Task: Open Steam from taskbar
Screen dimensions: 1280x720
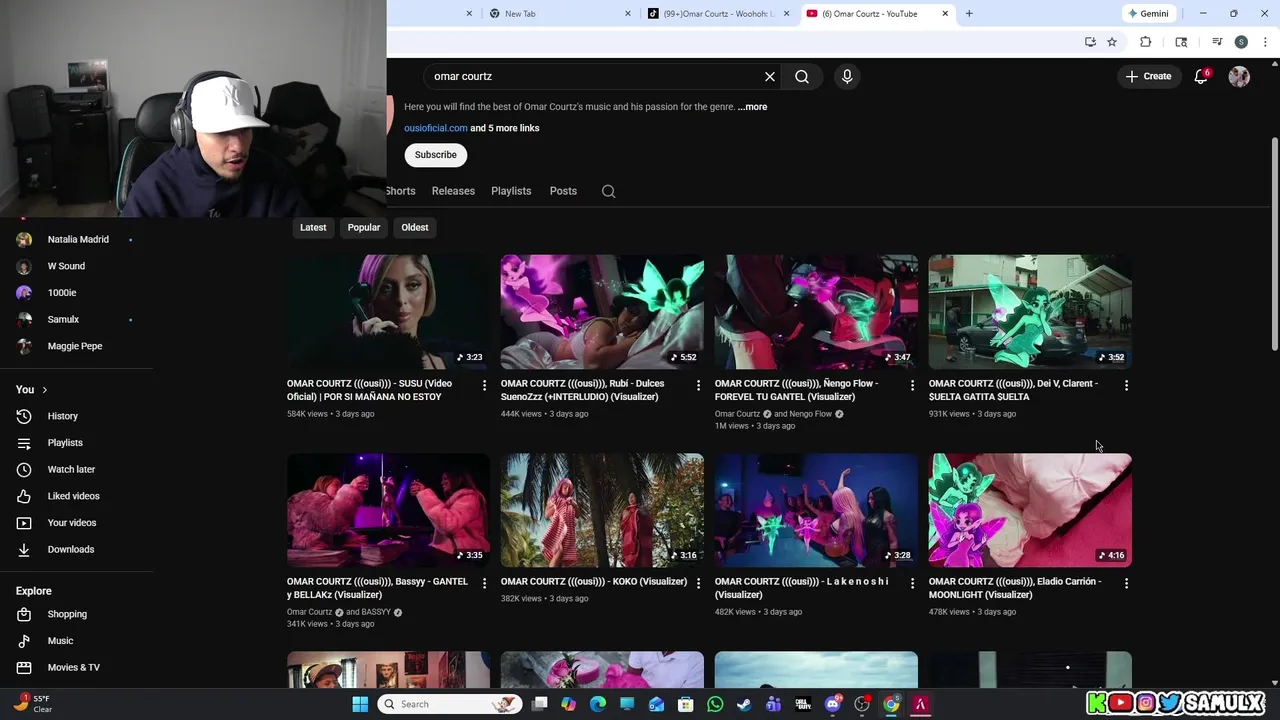Action: 744,704
